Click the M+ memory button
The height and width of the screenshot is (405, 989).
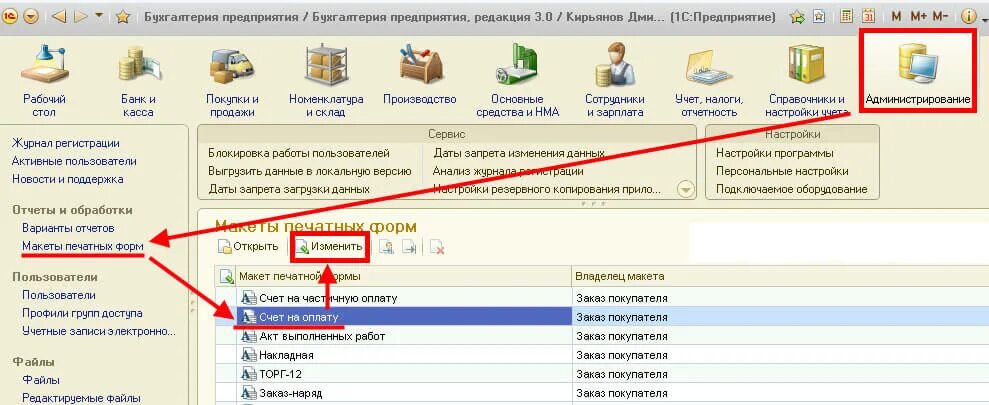pos(917,17)
